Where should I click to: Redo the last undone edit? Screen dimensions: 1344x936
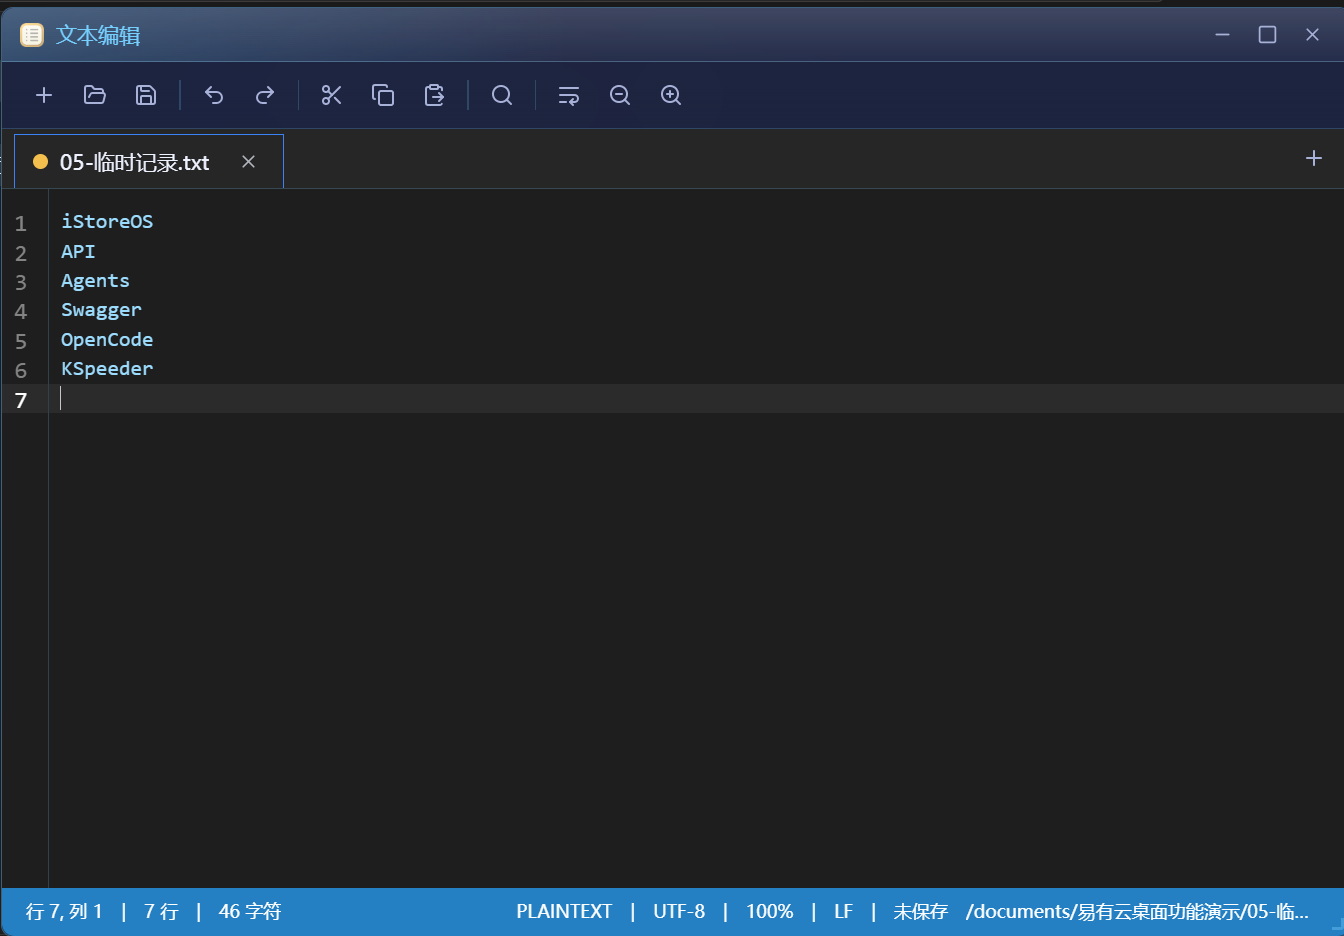pyautogui.click(x=265, y=95)
